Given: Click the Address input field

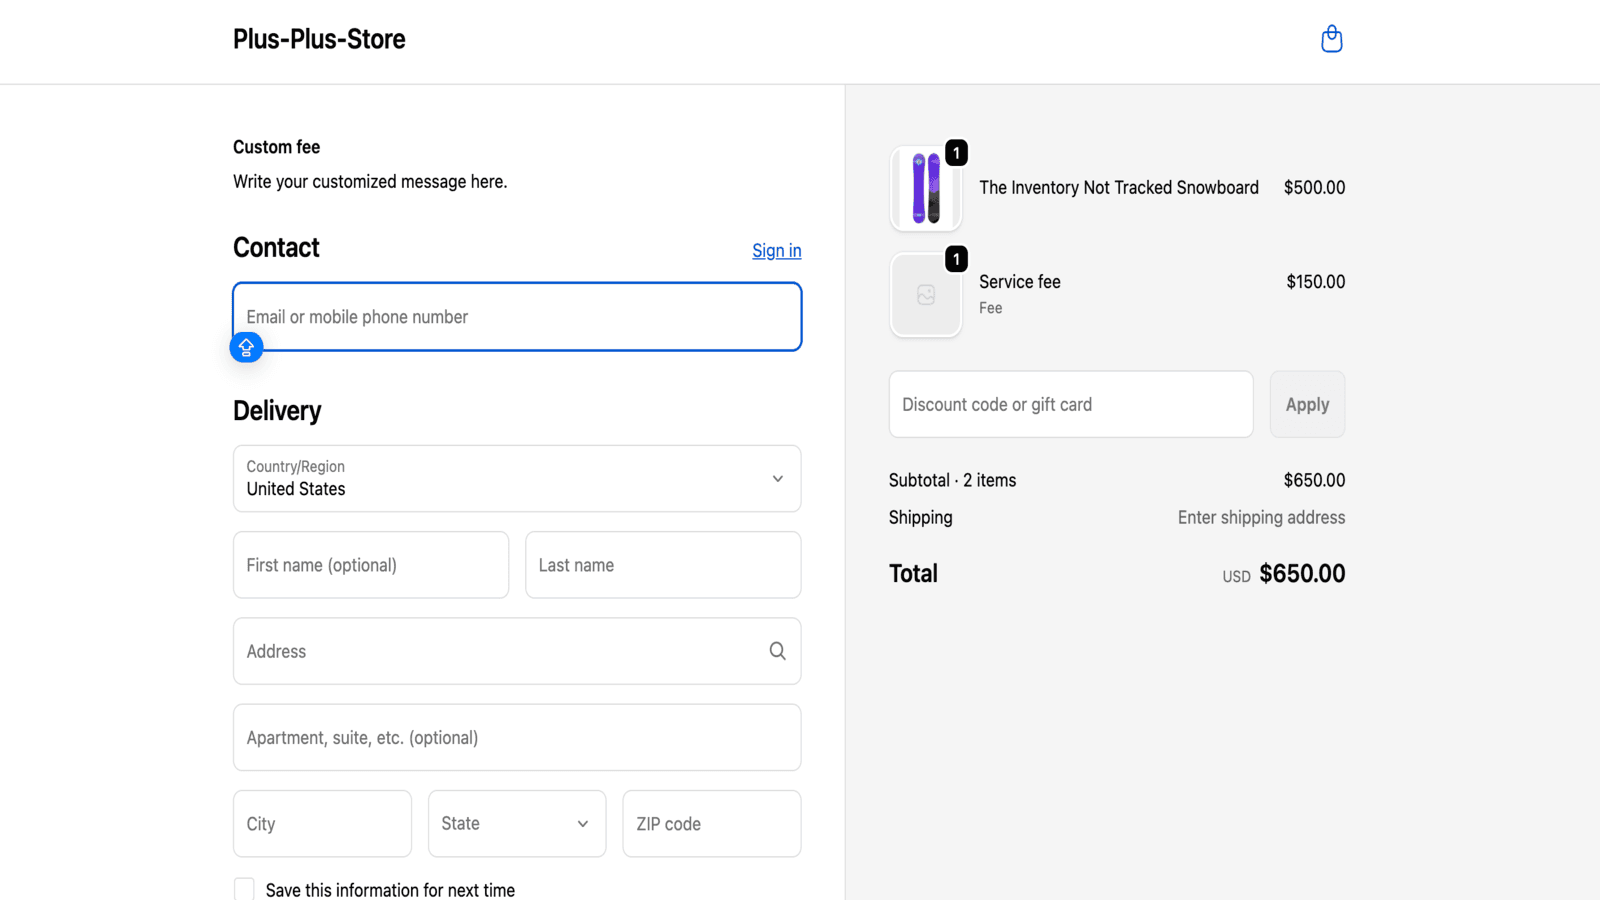Looking at the screenshot, I should click(517, 651).
